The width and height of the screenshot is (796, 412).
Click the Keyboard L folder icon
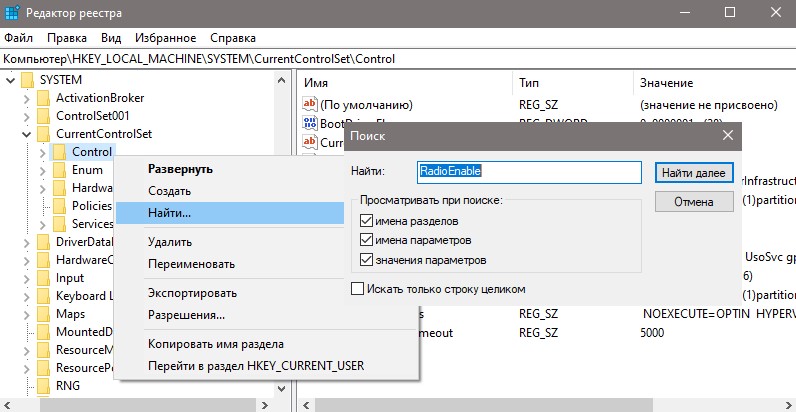tap(44, 296)
